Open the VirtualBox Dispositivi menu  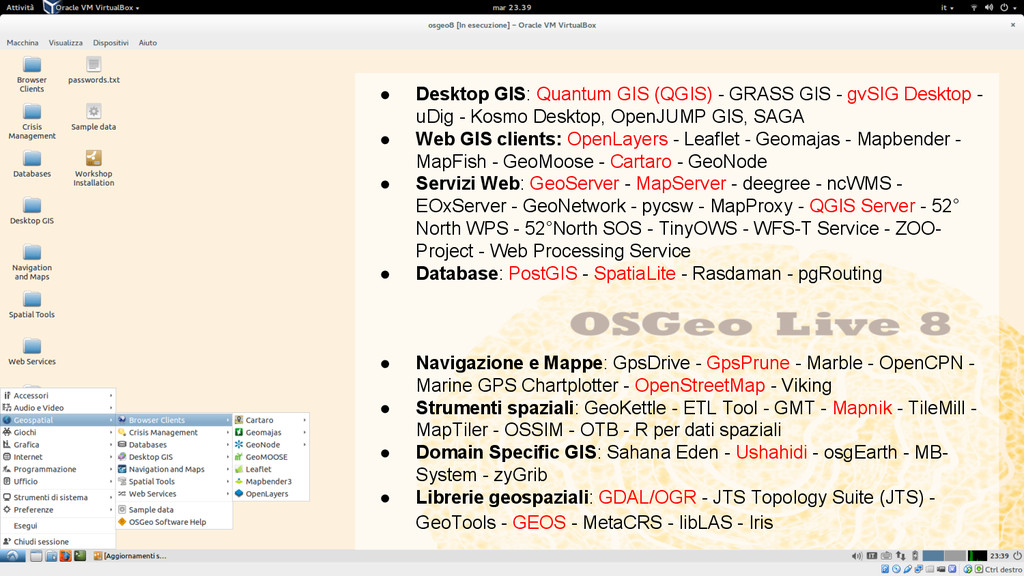click(x=110, y=42)
